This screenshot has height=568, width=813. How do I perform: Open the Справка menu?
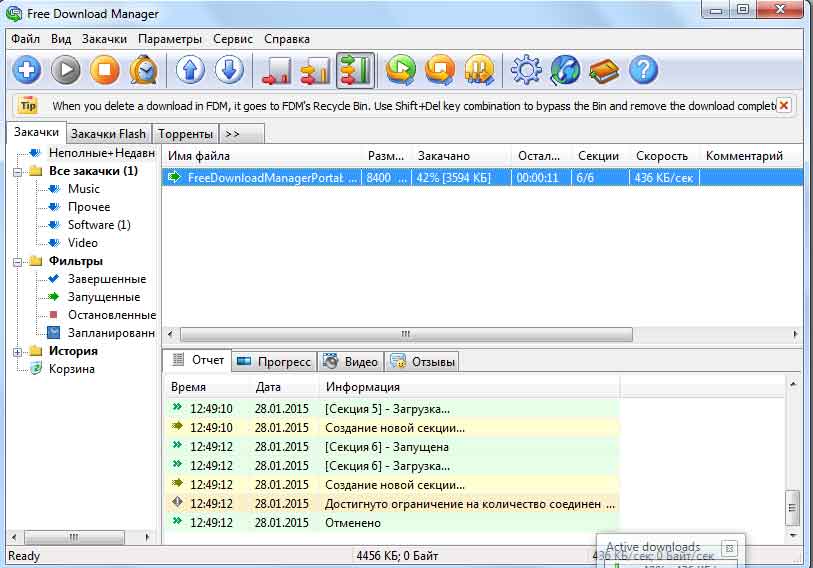click(x=287, y=39)
